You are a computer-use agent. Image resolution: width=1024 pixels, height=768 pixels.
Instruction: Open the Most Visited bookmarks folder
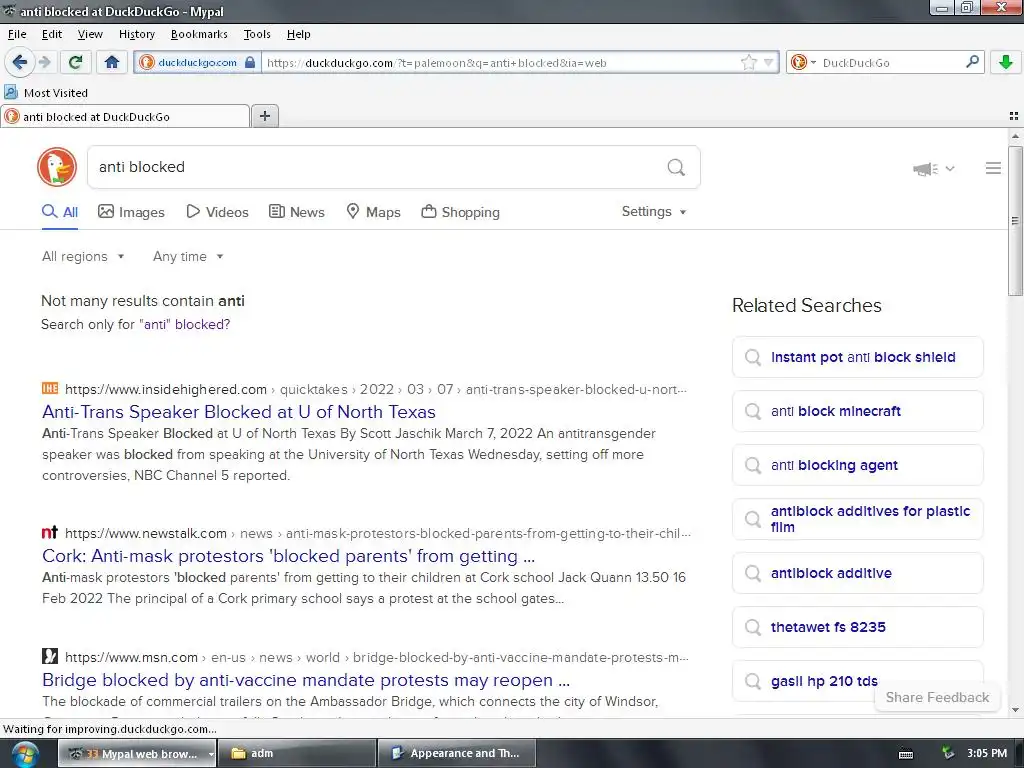point(46,93)
